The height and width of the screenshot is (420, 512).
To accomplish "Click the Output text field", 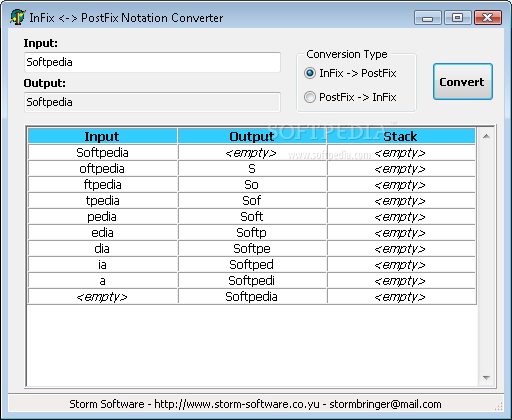I will 152,102.
